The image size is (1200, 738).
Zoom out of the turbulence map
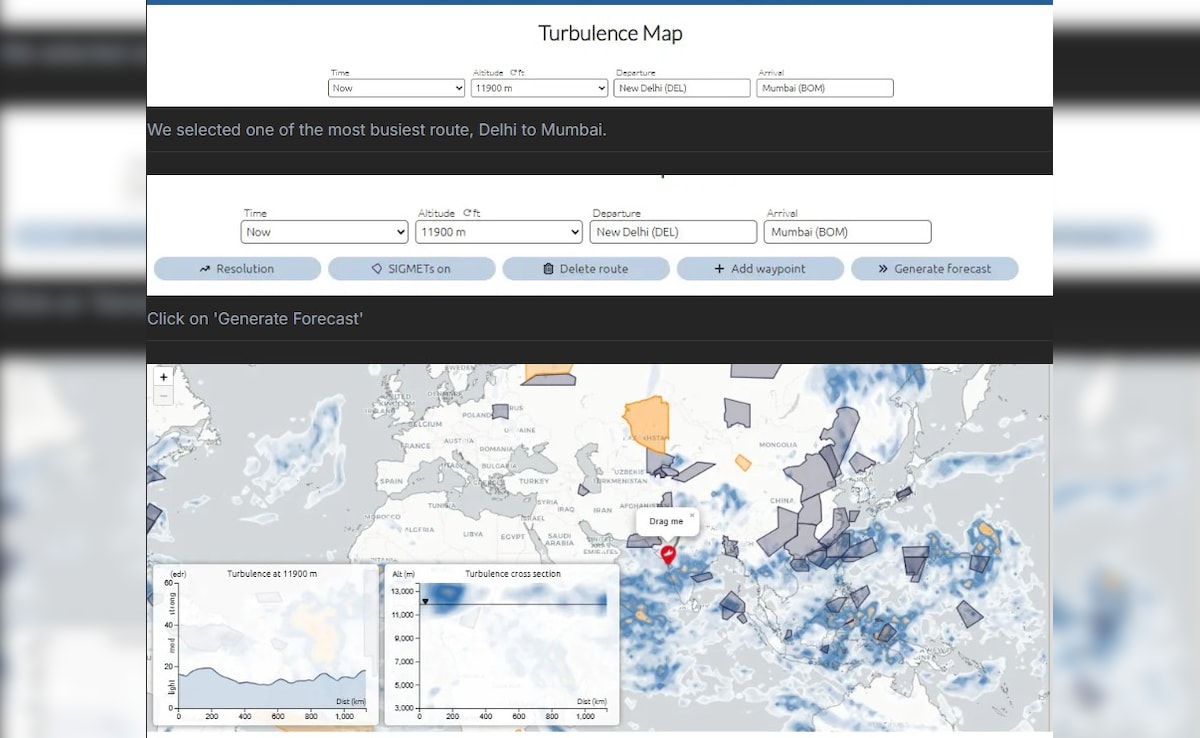[164, 396]
